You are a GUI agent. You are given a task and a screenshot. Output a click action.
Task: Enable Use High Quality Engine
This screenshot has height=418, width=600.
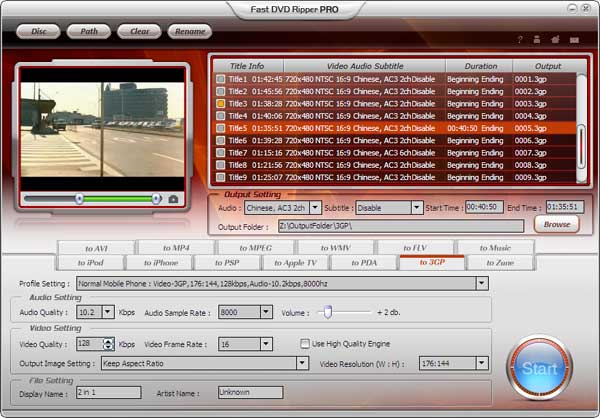[305, 344]
